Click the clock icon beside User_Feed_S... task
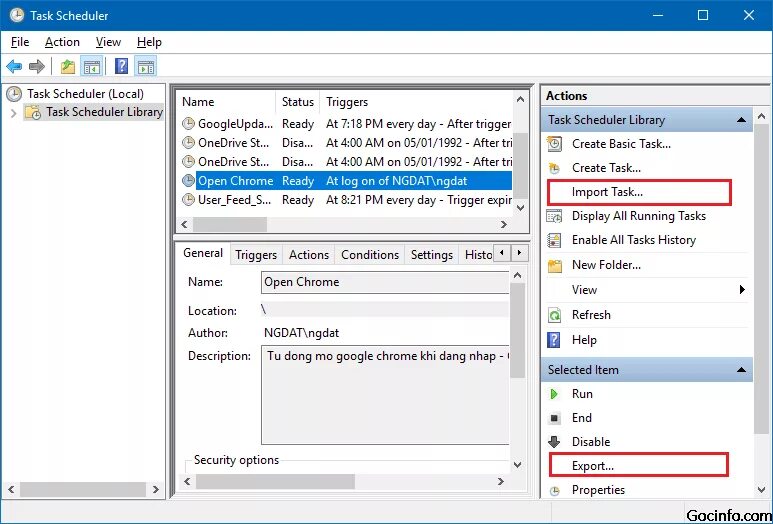Screen dimensions: 773x524 [x=188, y=200]
